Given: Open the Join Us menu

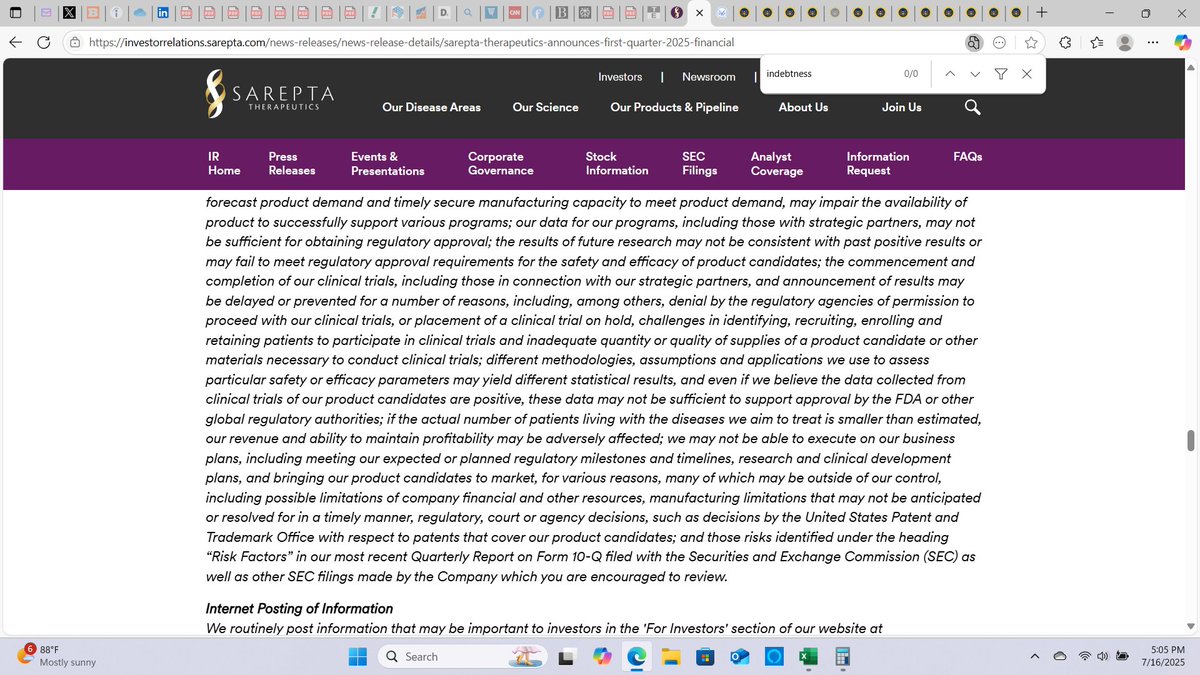Looking at the screenshot, I should pos(901,107).
